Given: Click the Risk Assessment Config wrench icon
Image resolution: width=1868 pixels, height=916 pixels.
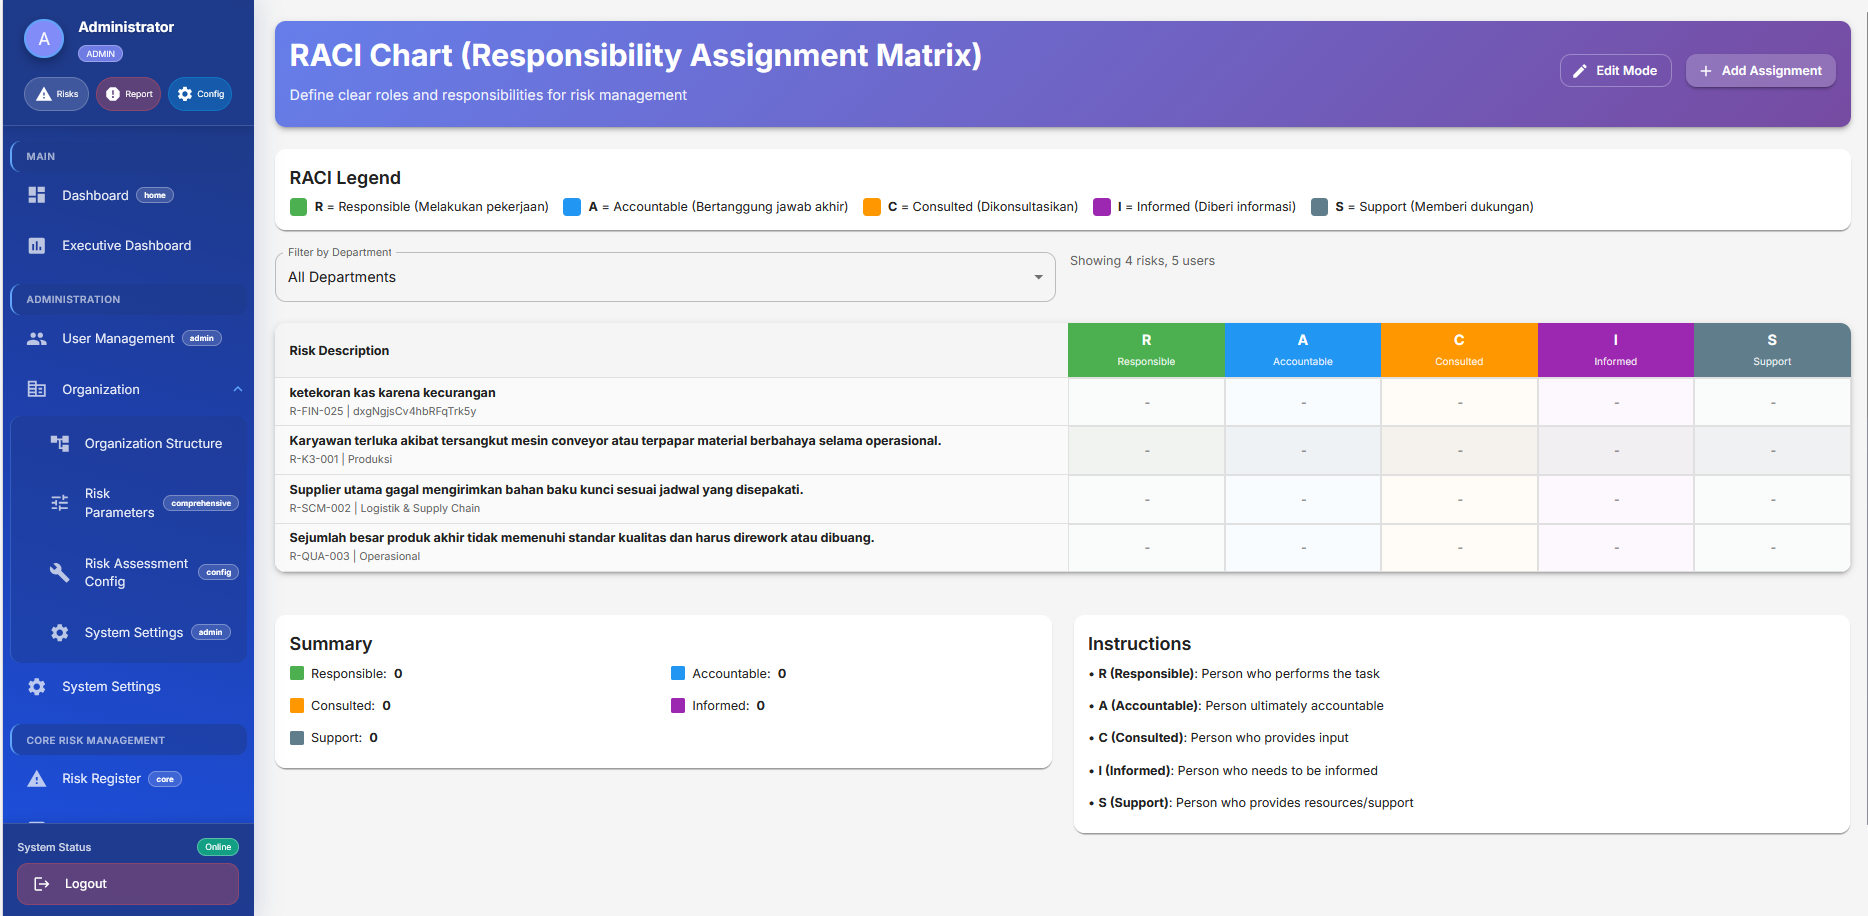Looking at the screenshot, I should (60, 572).
